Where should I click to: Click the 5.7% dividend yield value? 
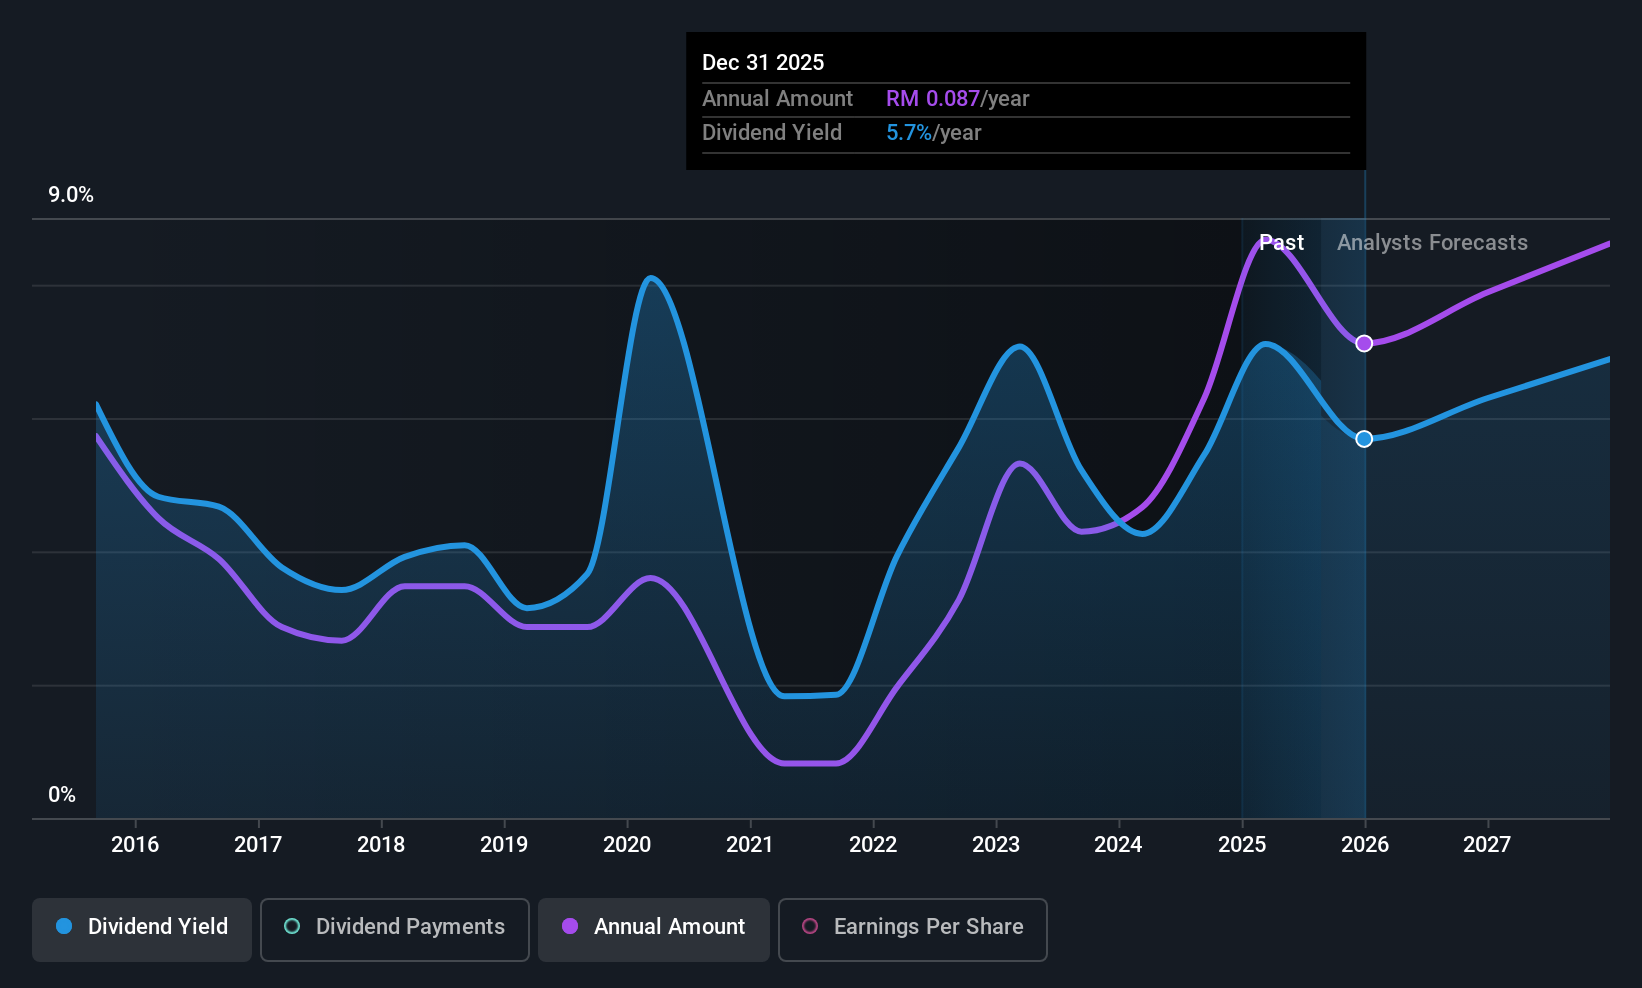[x=909, y=133]
